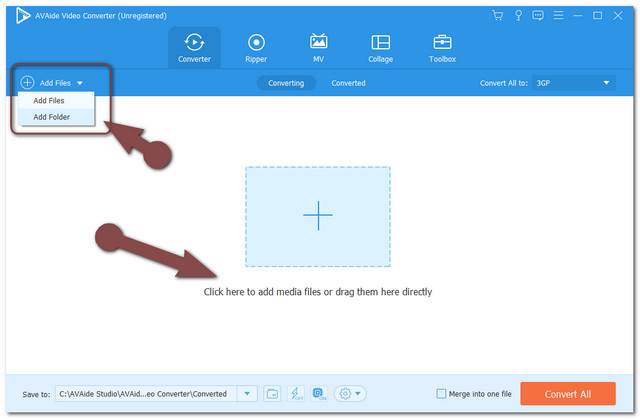The image size is (640, 419).
Task: Expand the Convert All to 3GP dropdown
Action: pos(573,83)
